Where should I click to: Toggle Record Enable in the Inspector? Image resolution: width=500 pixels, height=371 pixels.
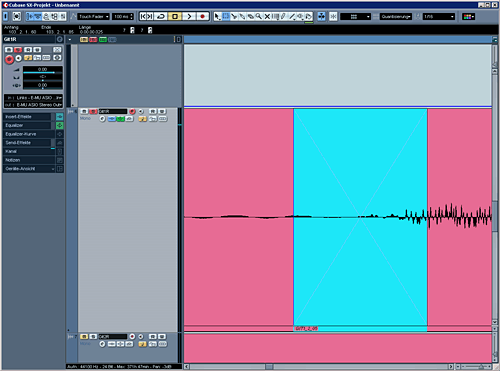9,59
